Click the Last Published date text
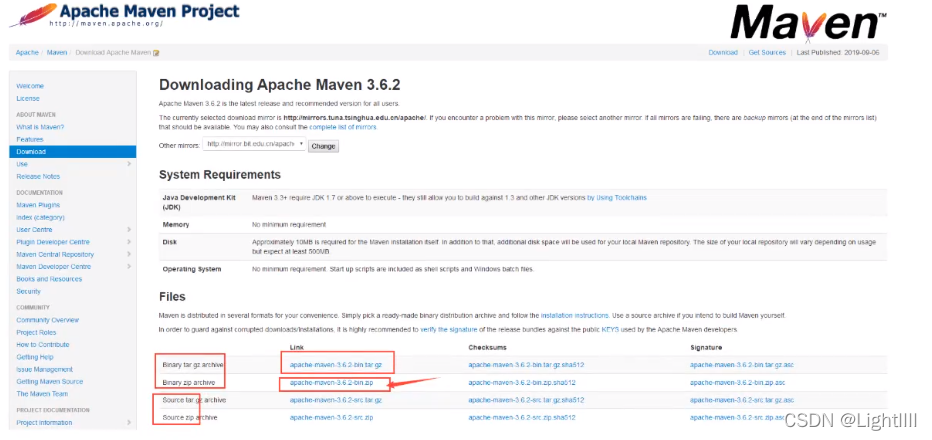Screen dimensions: 932x440 (838, 53)
